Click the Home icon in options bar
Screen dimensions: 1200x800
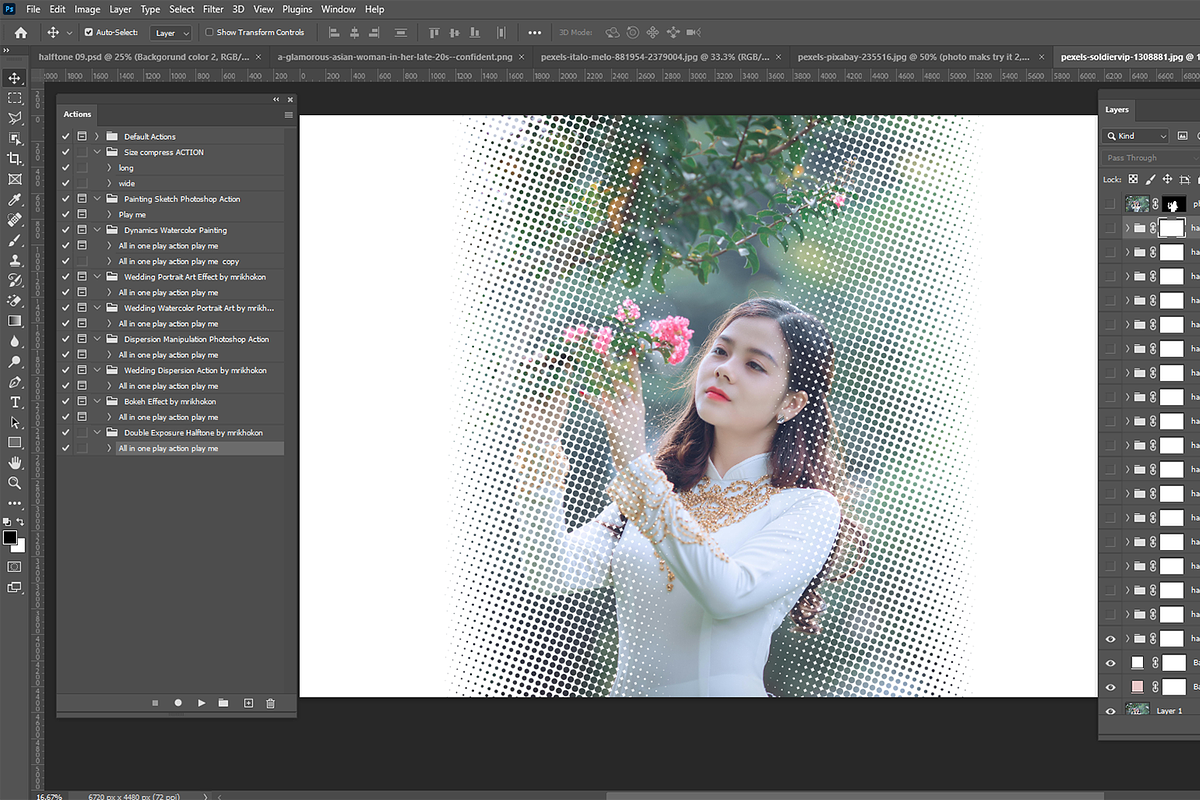[20, 32]
